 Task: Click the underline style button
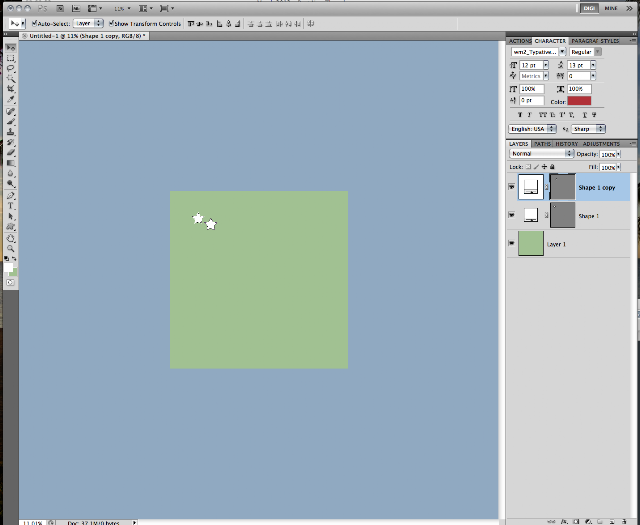point(584,115)
